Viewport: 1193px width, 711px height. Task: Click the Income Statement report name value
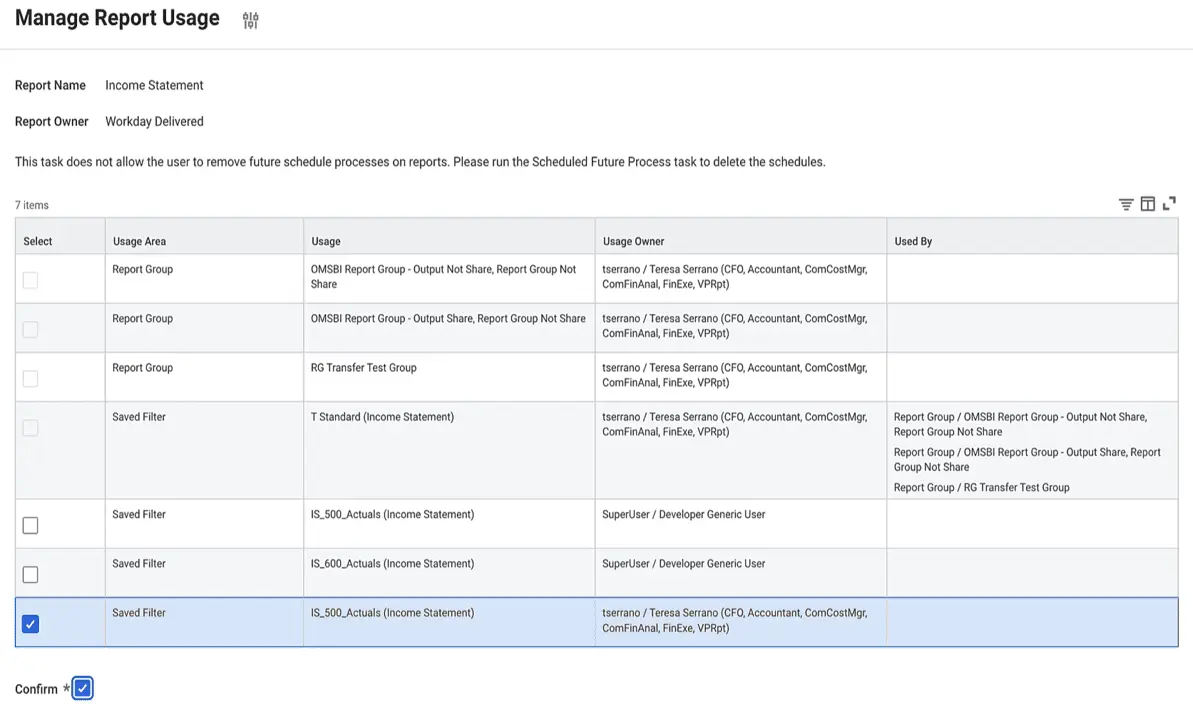[154, 86]
